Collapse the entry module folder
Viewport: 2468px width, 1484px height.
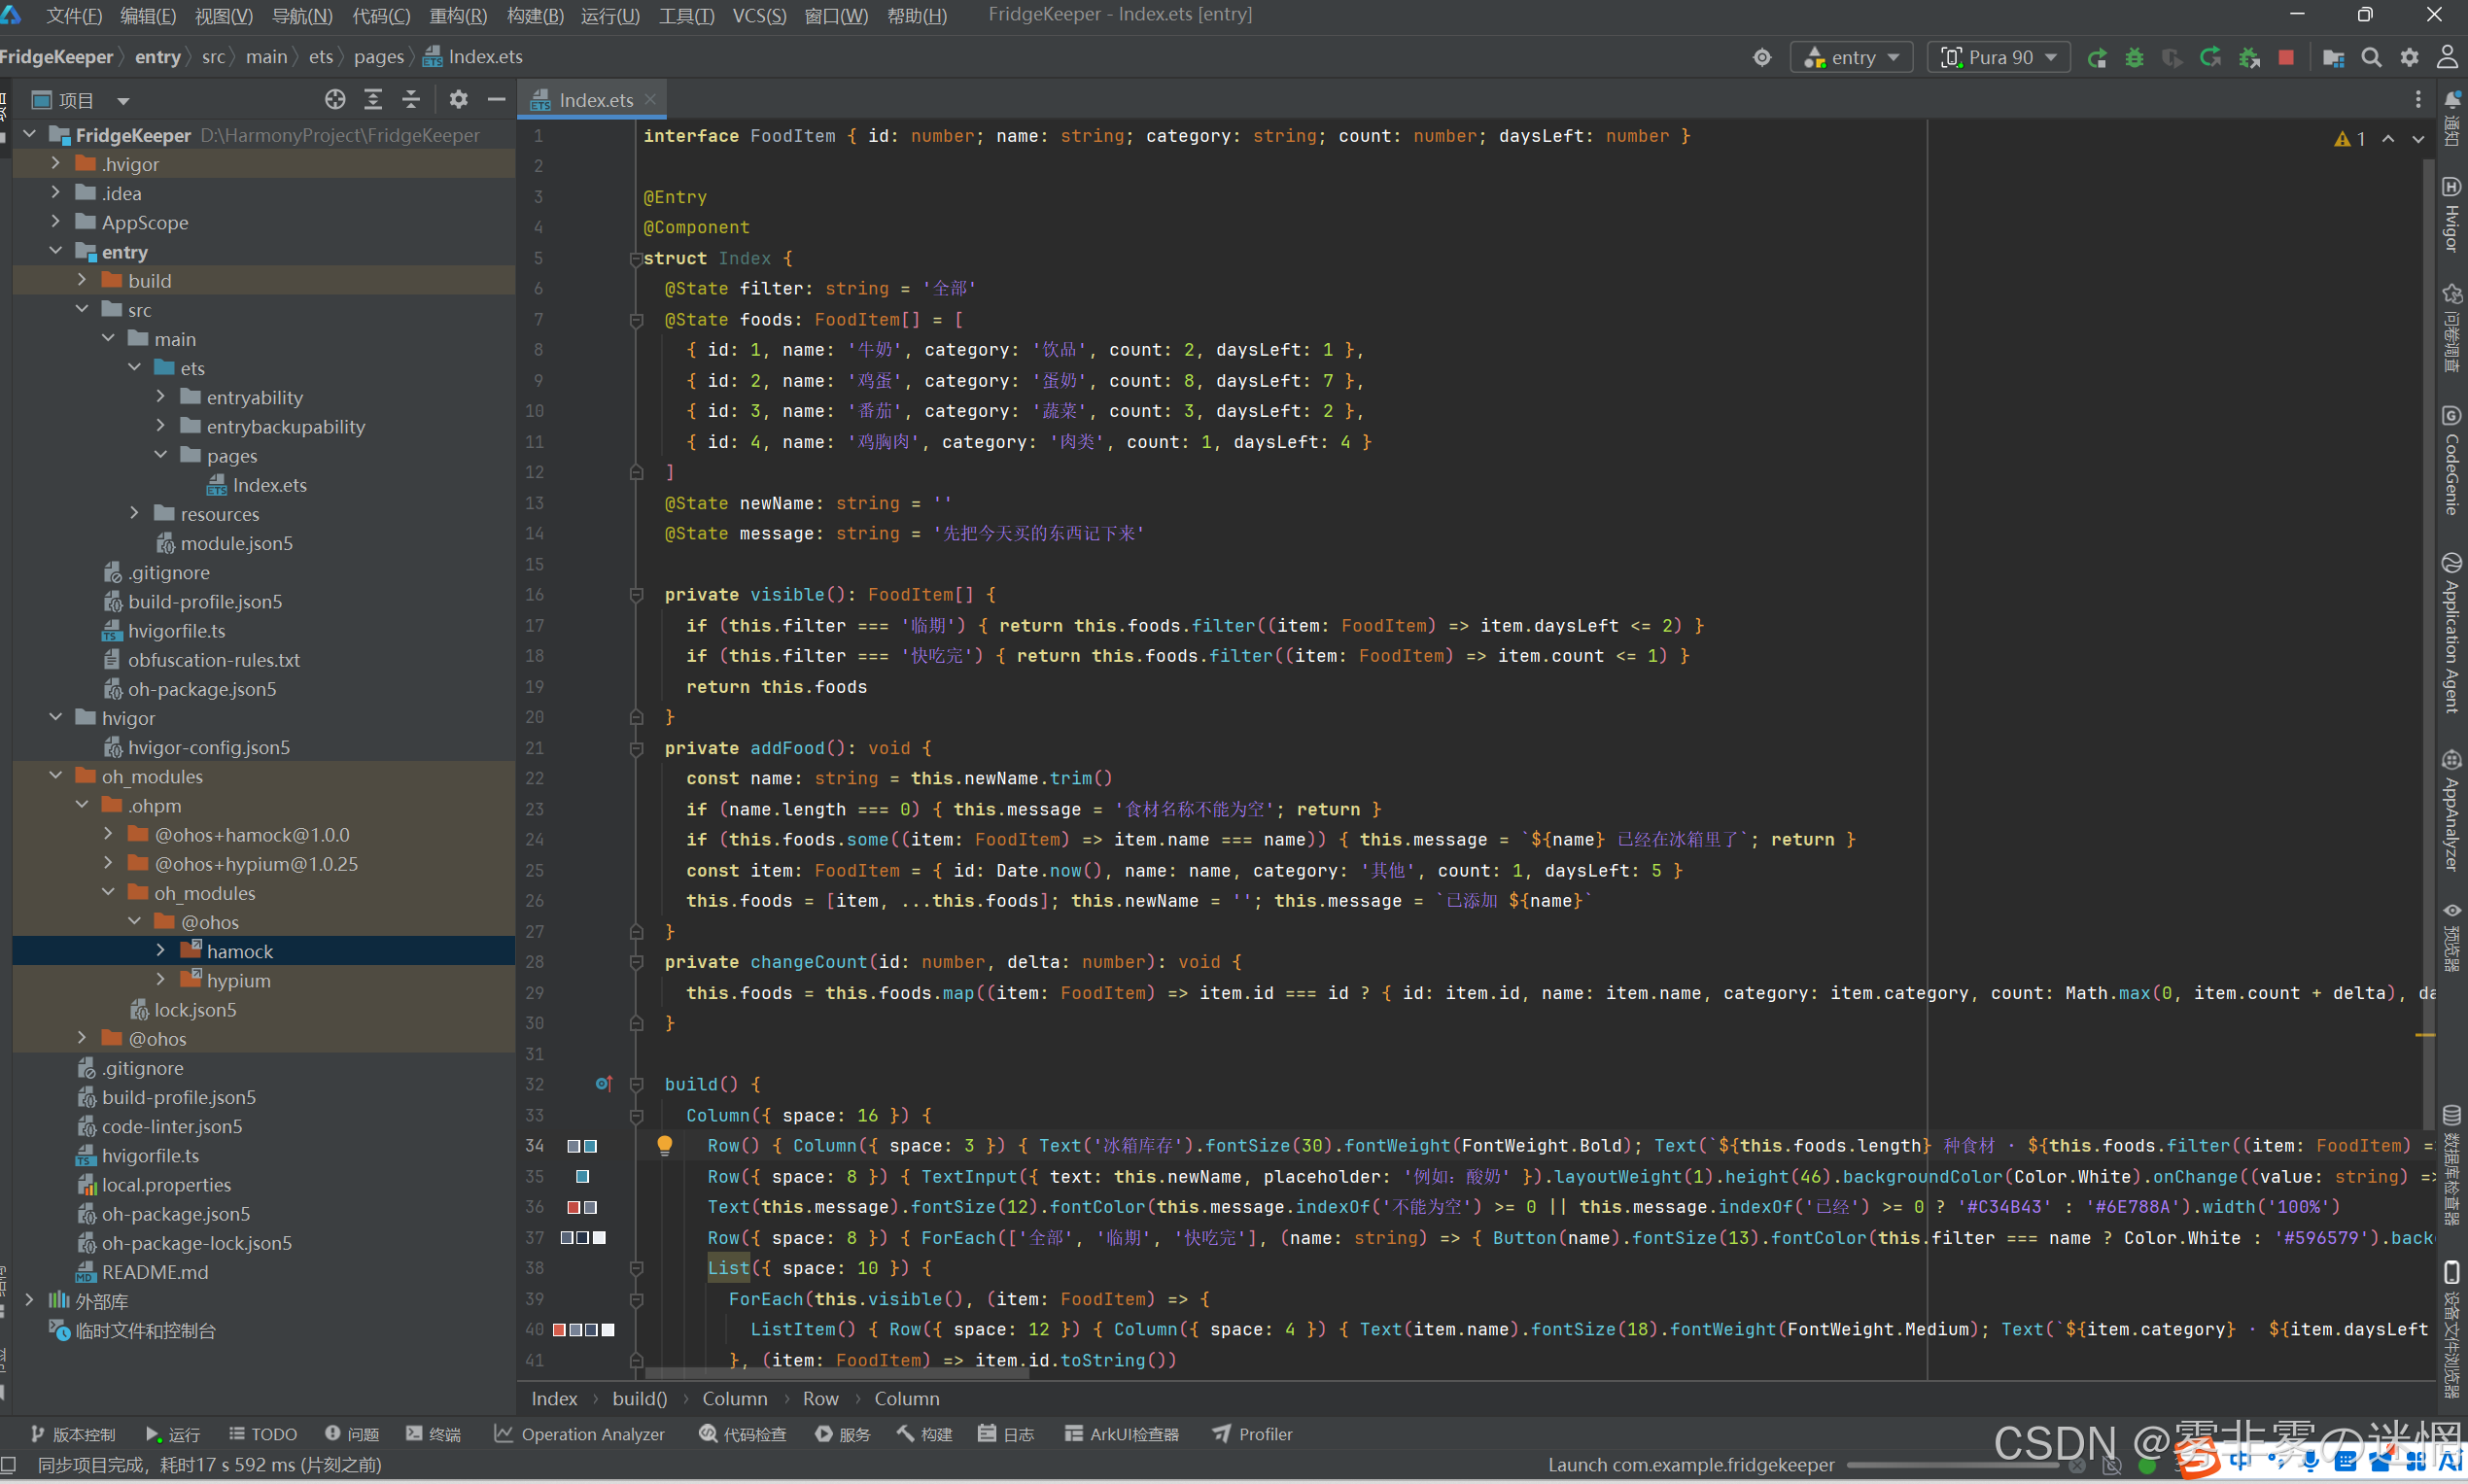(x=56, y=251)
